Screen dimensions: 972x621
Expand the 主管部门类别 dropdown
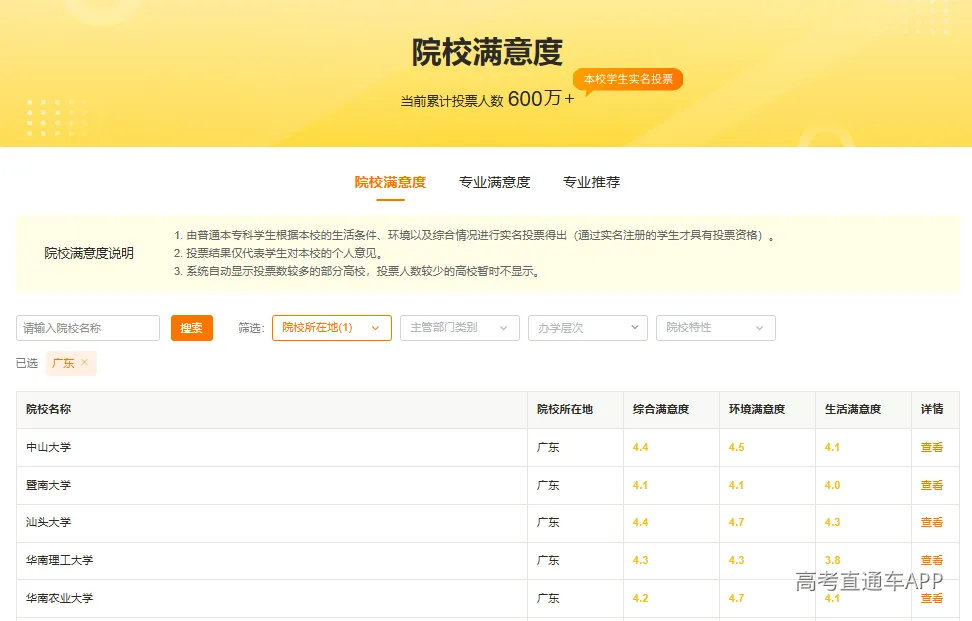tap(460, 328)
